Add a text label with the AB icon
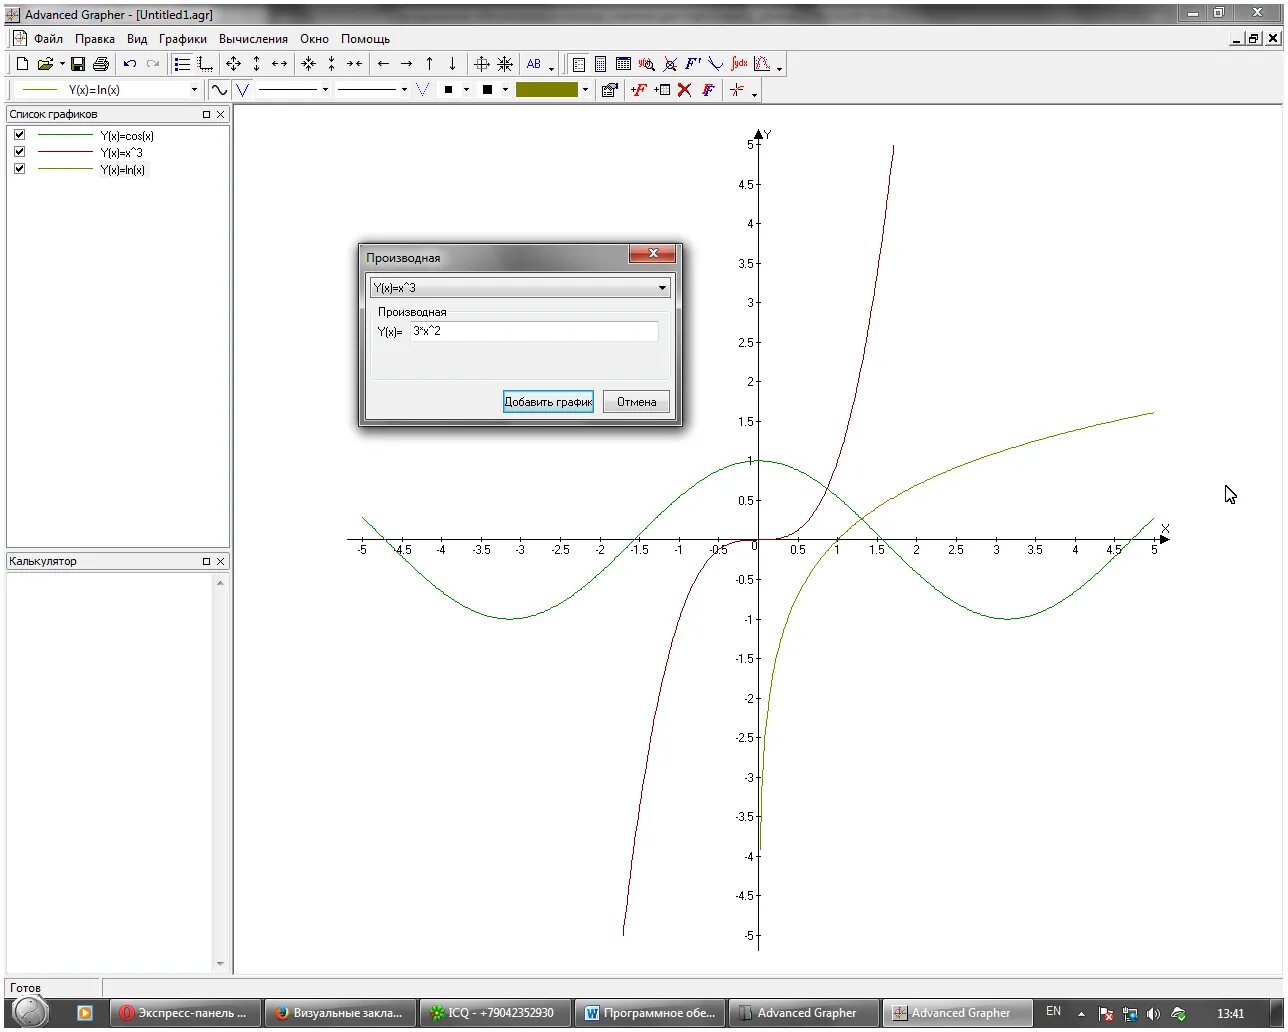1288x1032 pixels. click(534, 64)
